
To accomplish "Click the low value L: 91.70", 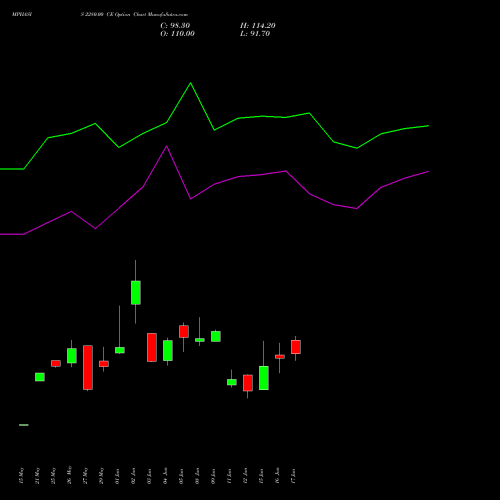I will tap(255, 34).
